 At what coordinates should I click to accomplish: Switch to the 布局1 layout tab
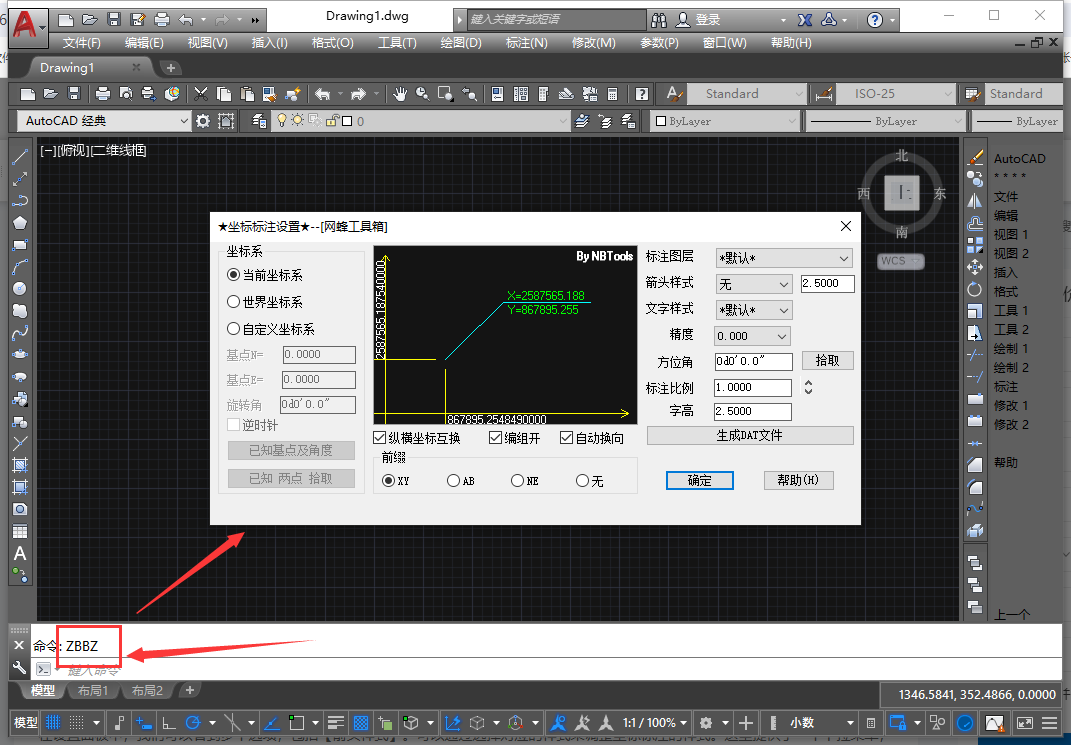click(92, 691)
